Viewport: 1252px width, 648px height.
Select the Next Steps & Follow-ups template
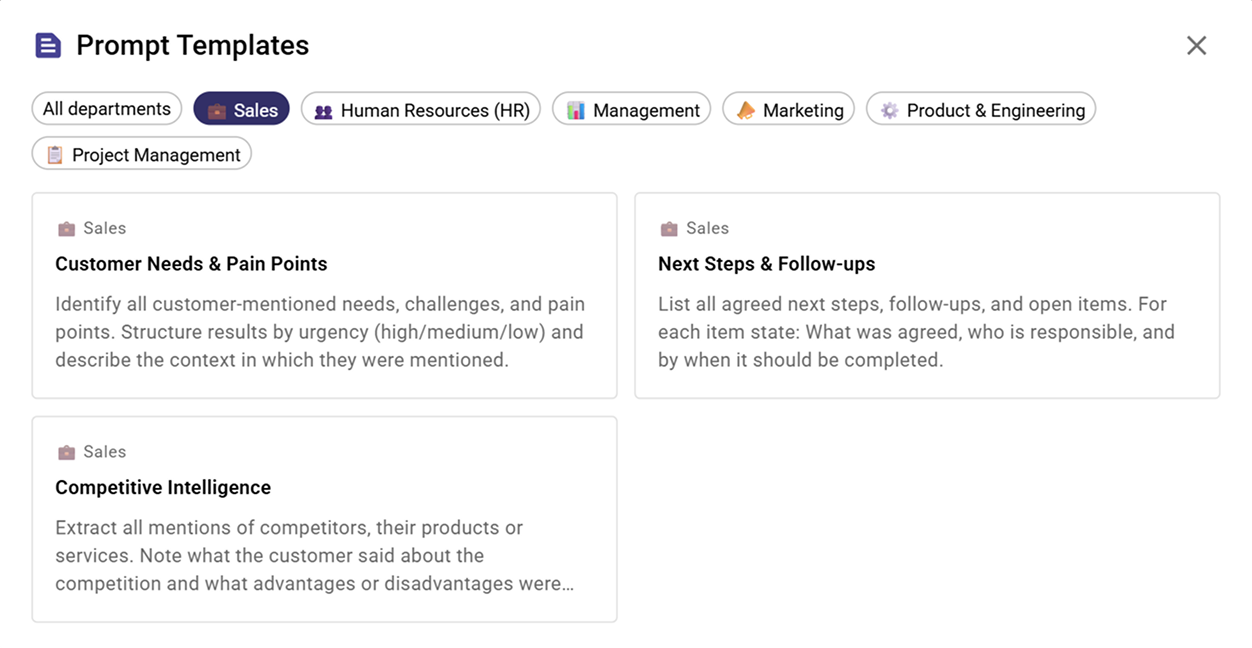coord(927,296)
